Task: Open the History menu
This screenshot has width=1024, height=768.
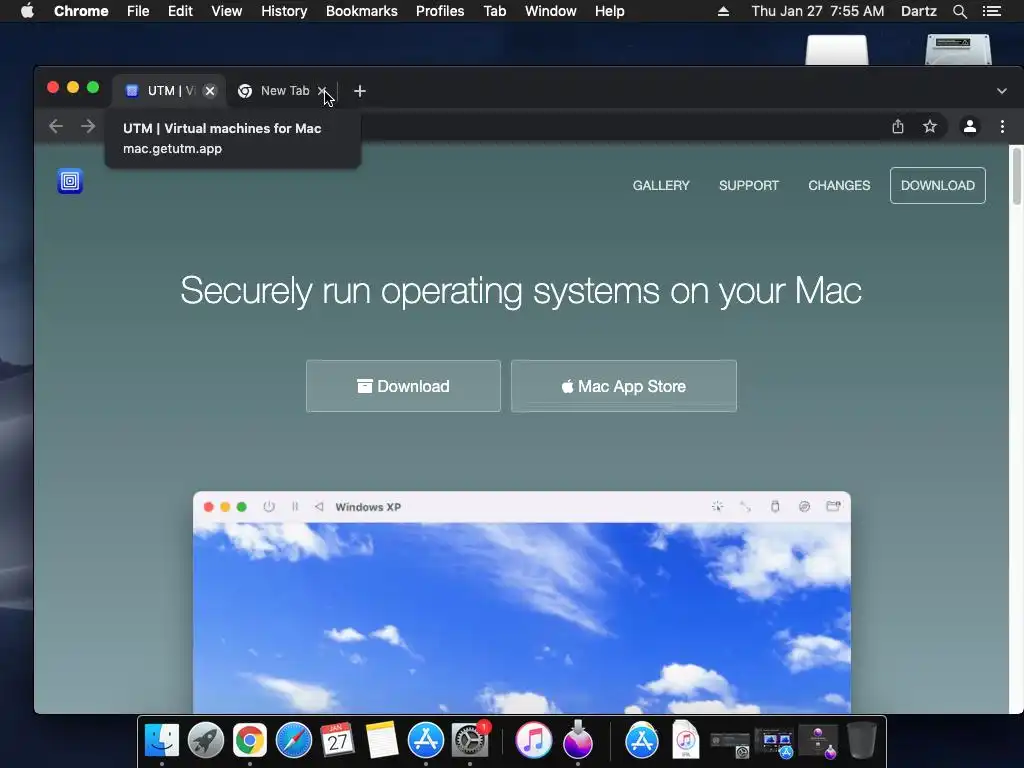Action: point(284,11)
